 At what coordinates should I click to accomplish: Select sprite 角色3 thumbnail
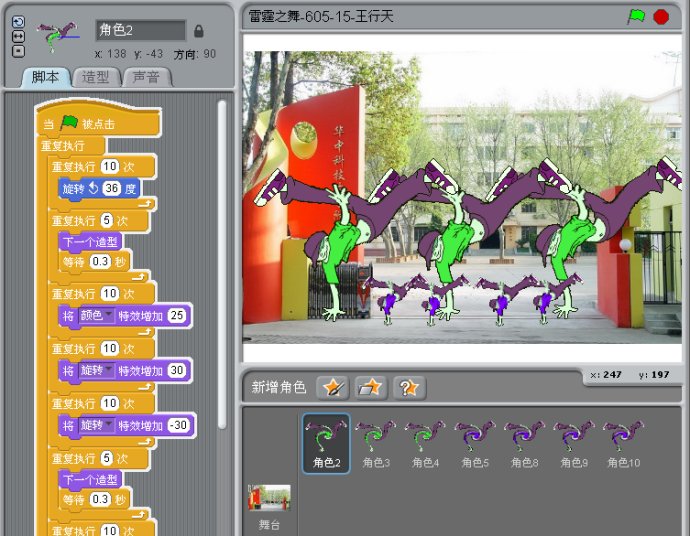click(x=376, y=443)
